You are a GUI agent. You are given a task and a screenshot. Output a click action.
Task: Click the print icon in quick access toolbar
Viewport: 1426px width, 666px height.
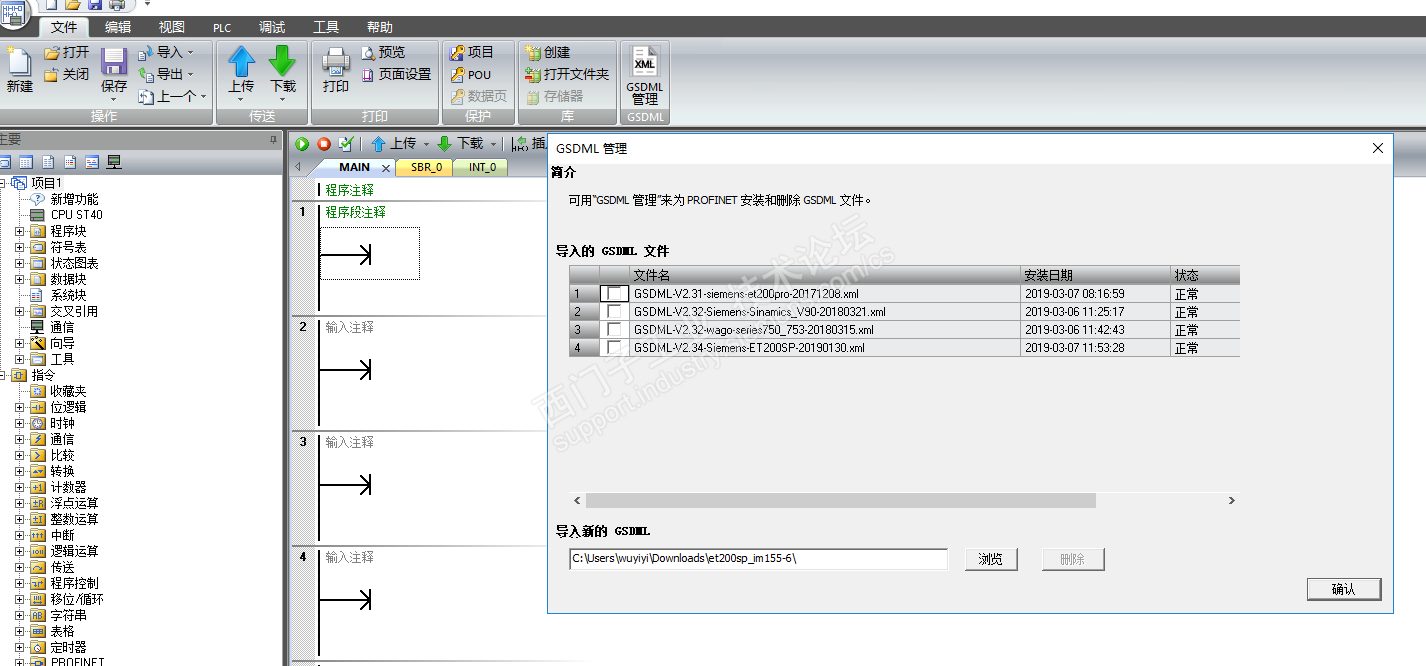pyautogui.click(x=117, y=5)
